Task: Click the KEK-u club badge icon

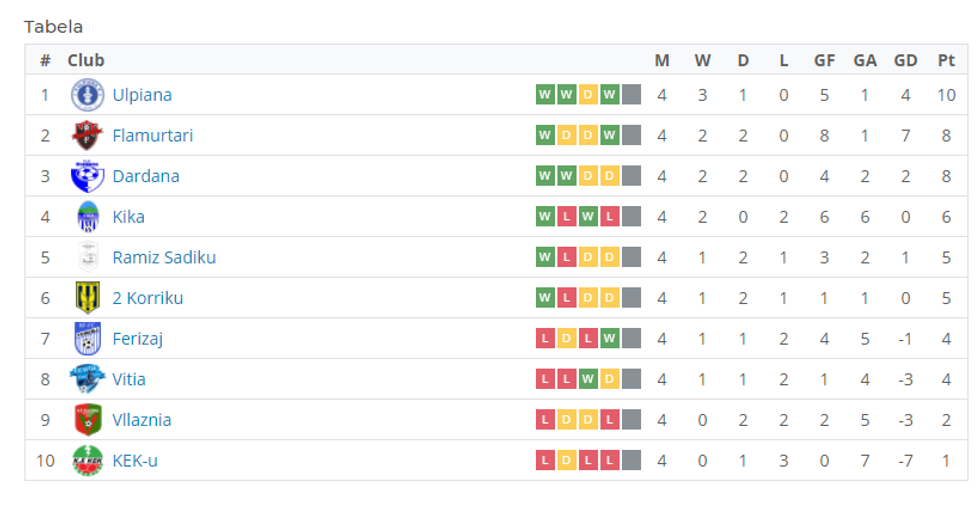Action: pos(87,461)
